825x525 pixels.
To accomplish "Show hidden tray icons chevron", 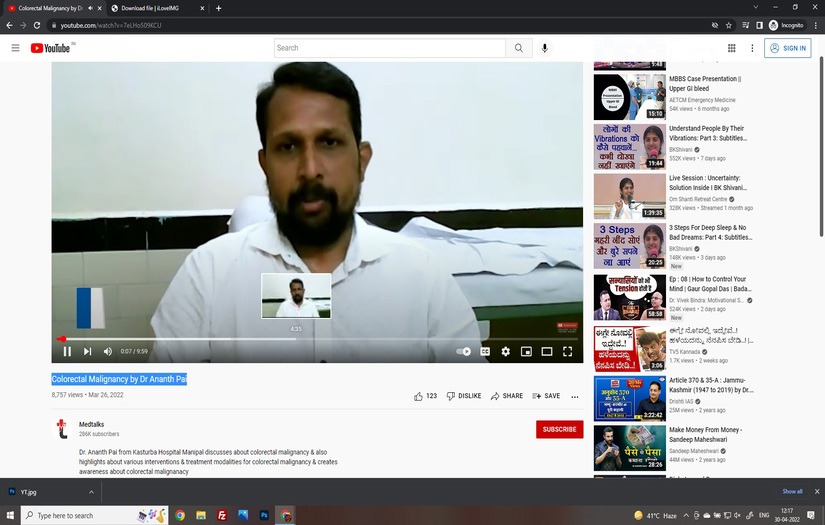I will pyautogui.click(x=686, y=516).
